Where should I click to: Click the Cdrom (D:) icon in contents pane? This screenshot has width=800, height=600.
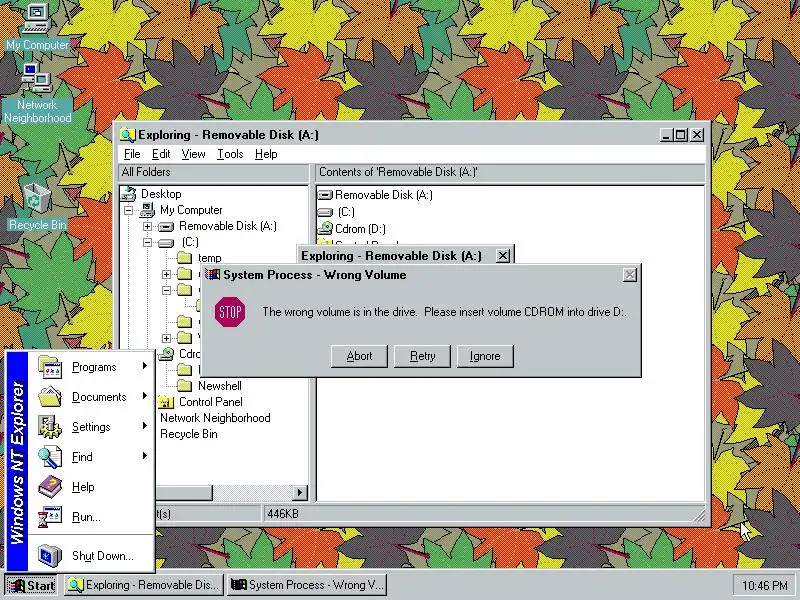point(325,229)
